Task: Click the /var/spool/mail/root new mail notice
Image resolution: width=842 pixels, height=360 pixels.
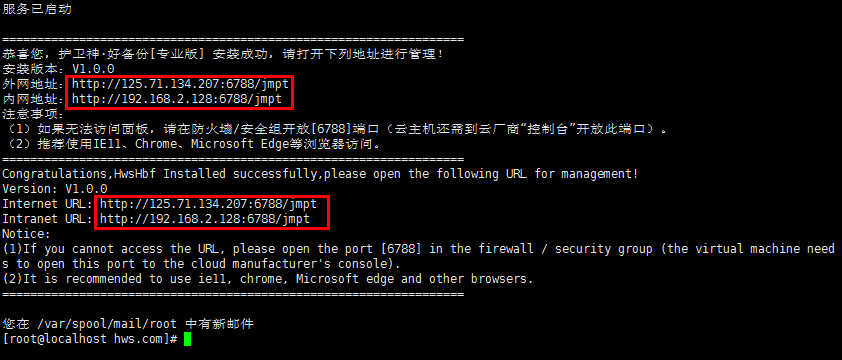Action: pos(128,324)
